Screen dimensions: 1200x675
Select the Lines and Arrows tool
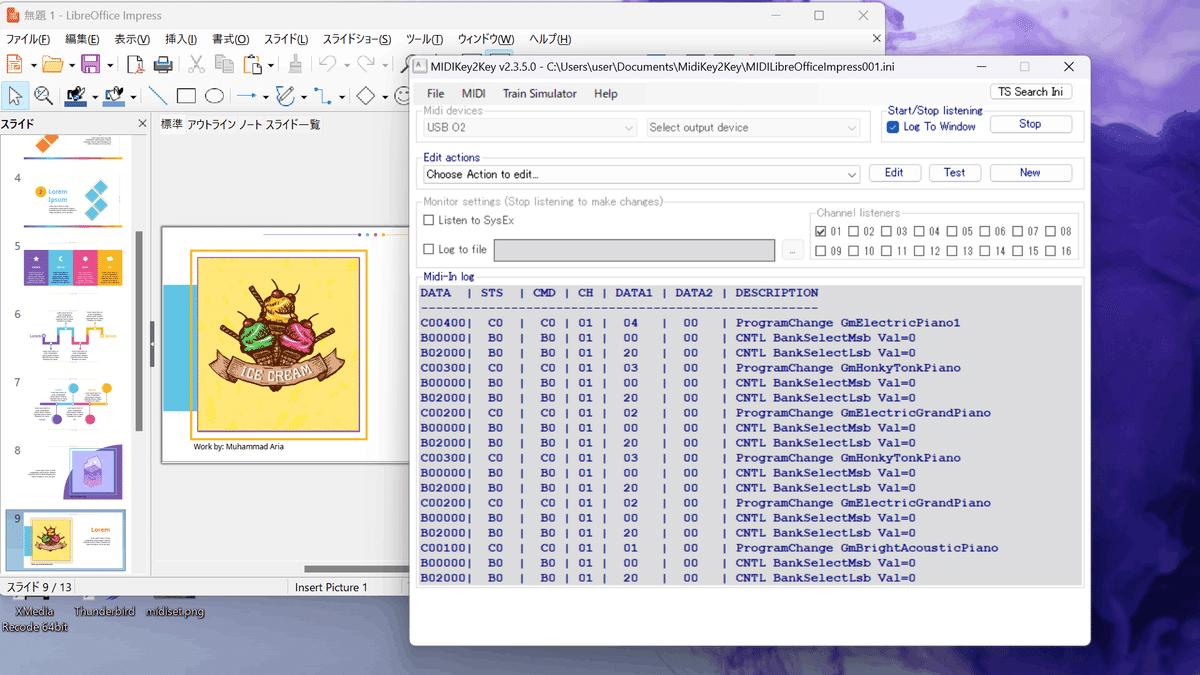pos(246,96)
